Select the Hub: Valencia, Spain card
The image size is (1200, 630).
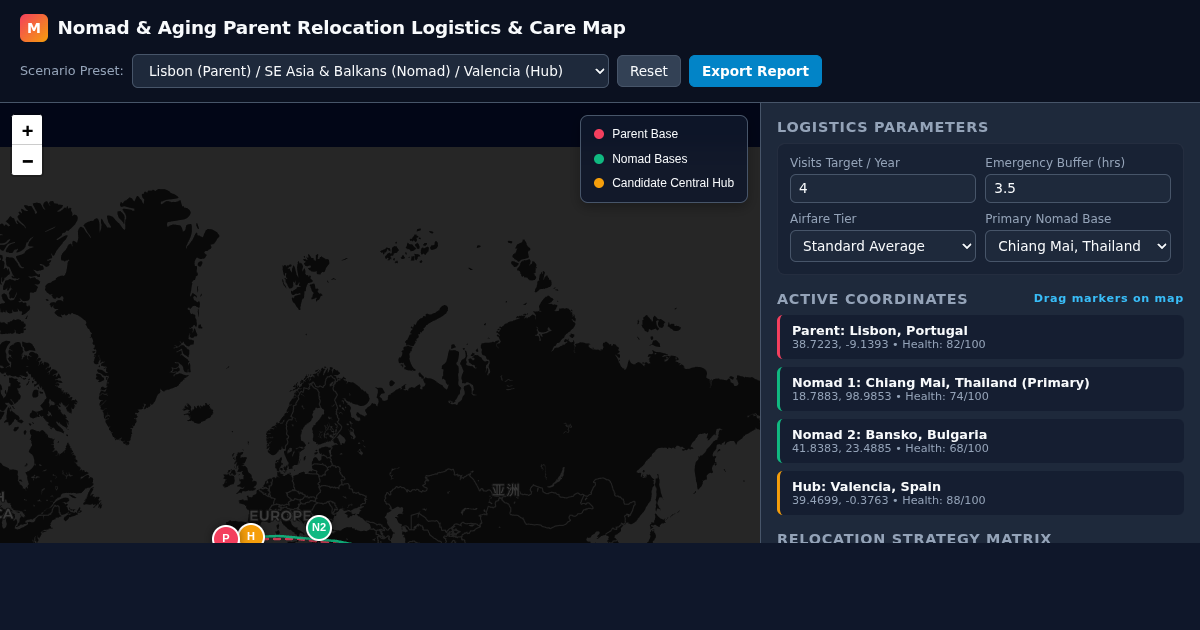click(x=980, y=493)
